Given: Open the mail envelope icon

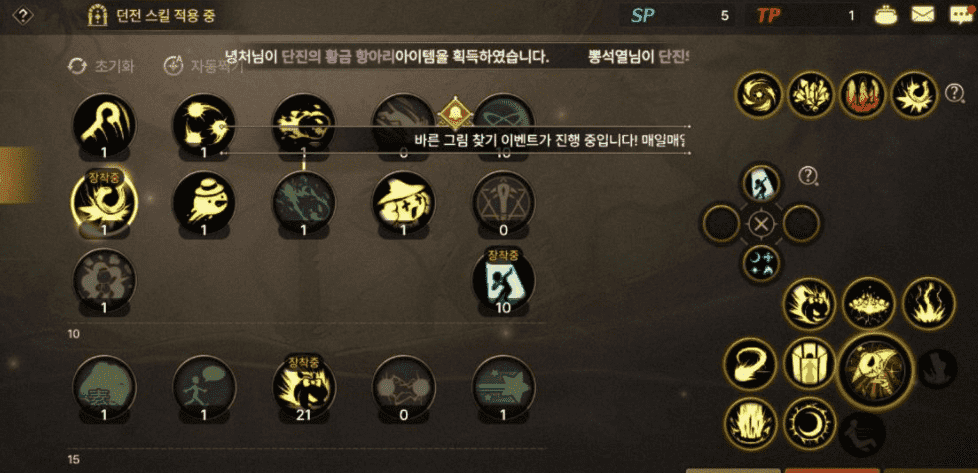Looking at the screenshot, I should [923, 14].
